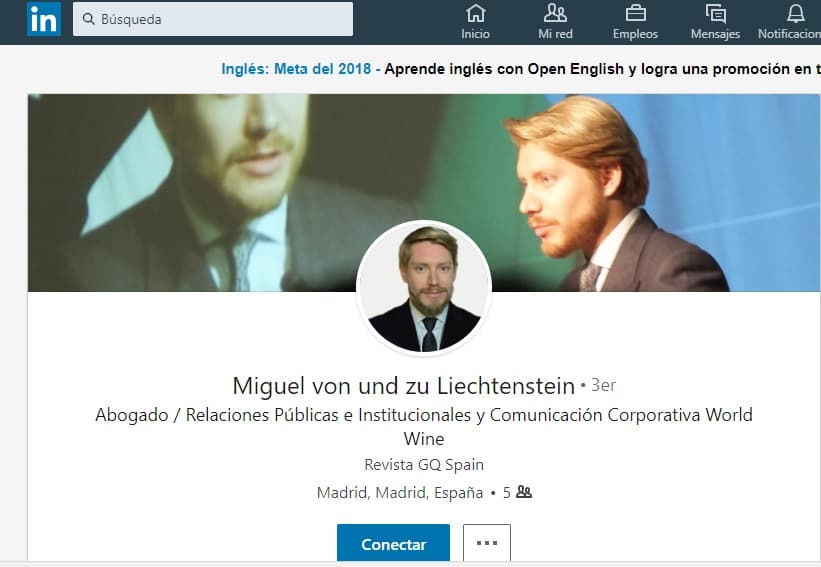Click the Inglés: Meta del 2018 ad link
The height and width of the screenshot is (567, 821).
click(x=296, y=69)
